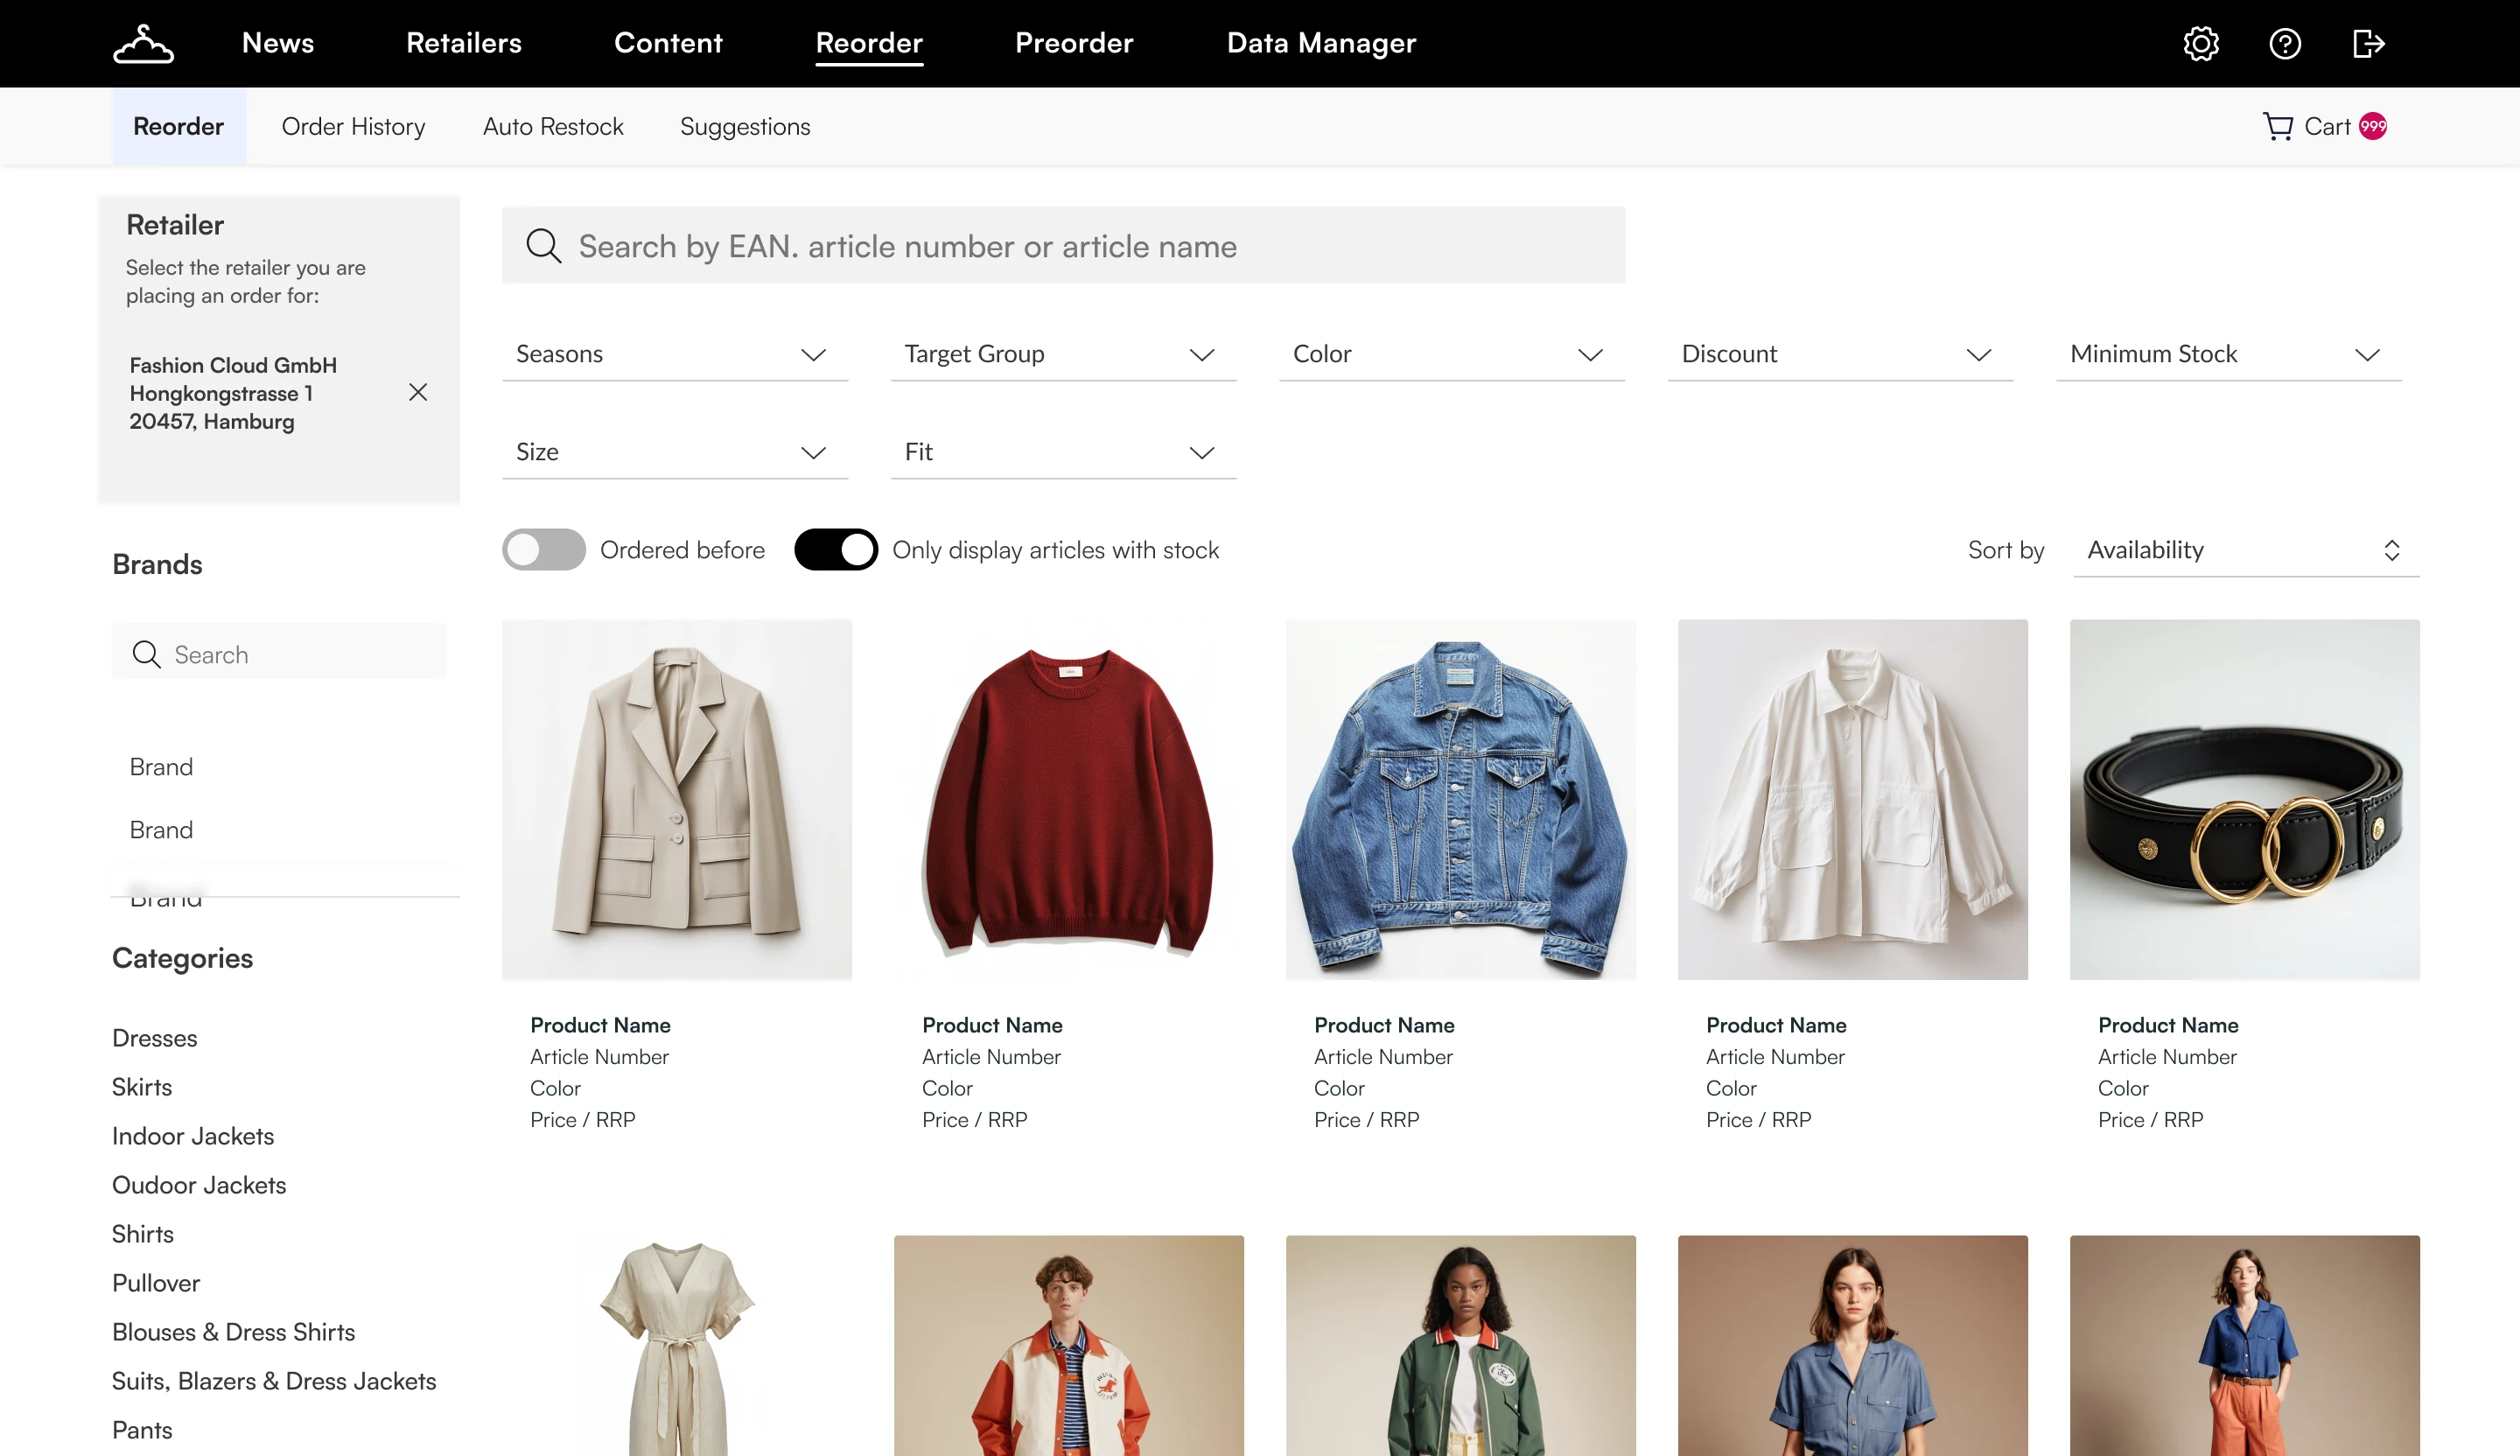The width and height of the screenshot is (2520, 1456).
Task: Click the hanger logo icon
Action: click(143, 44)
